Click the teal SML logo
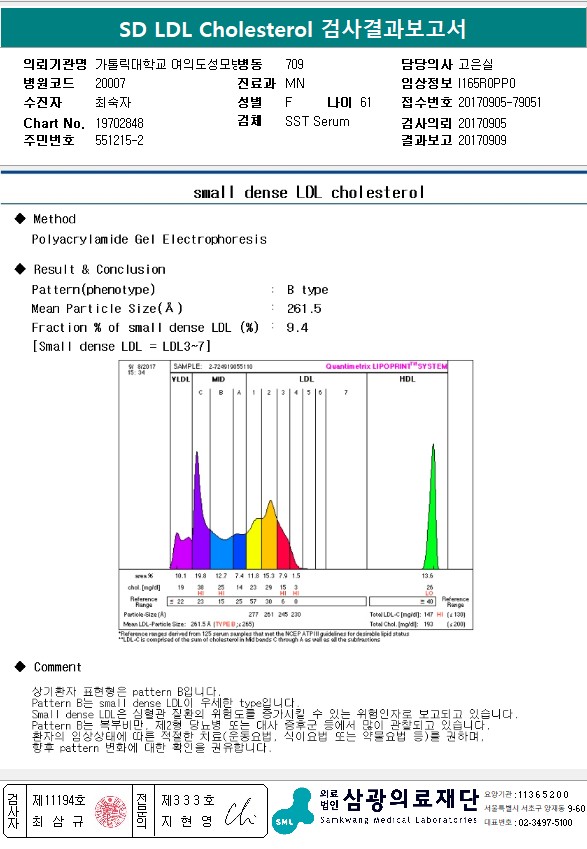Screen dimensions: 587x849 292,811
